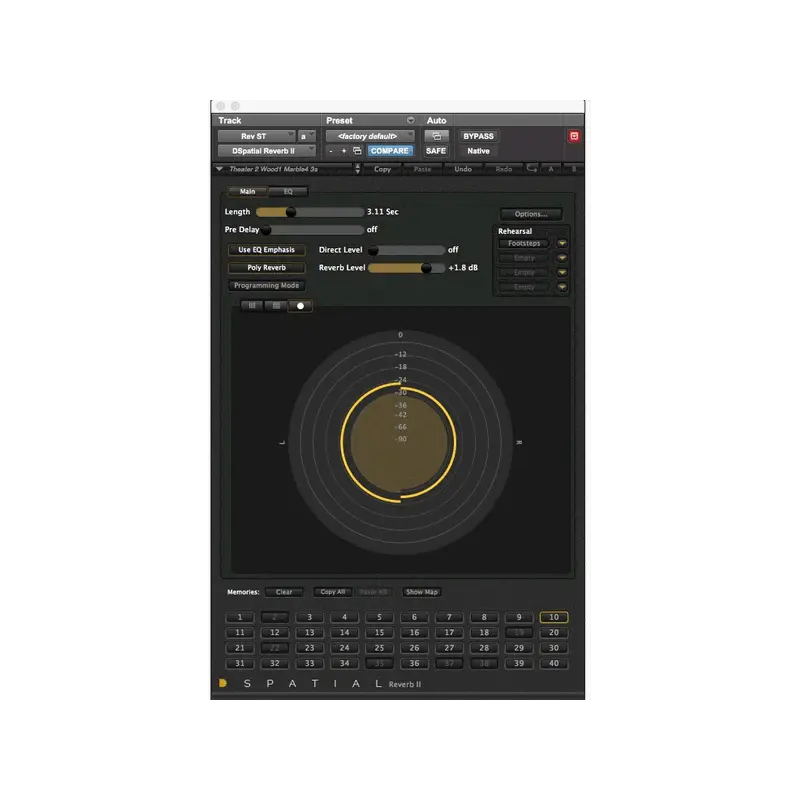Click the red target plug-in button
The width and height of the screenshot is (800, 800).
(574, 136)
